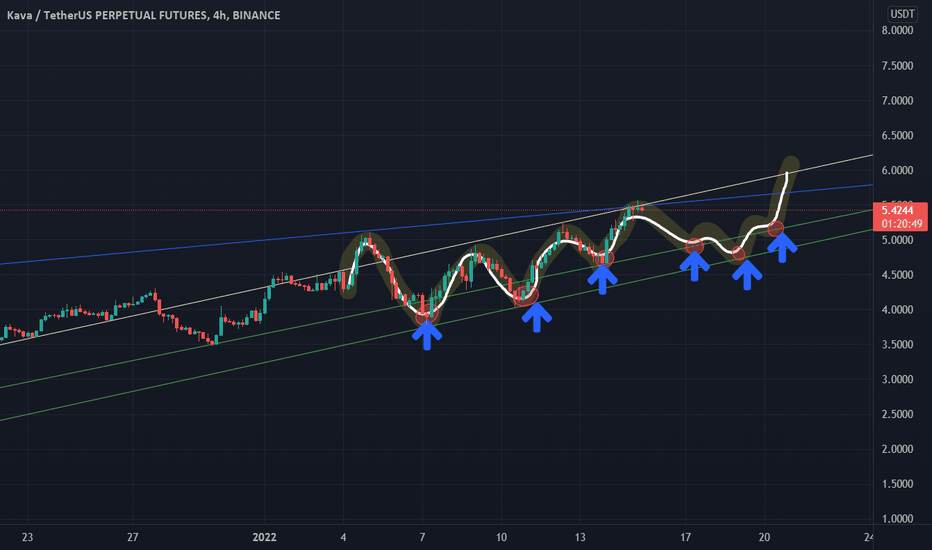Click the 6.0000 price axis label
Screen dimensions: 932x550
897,170
